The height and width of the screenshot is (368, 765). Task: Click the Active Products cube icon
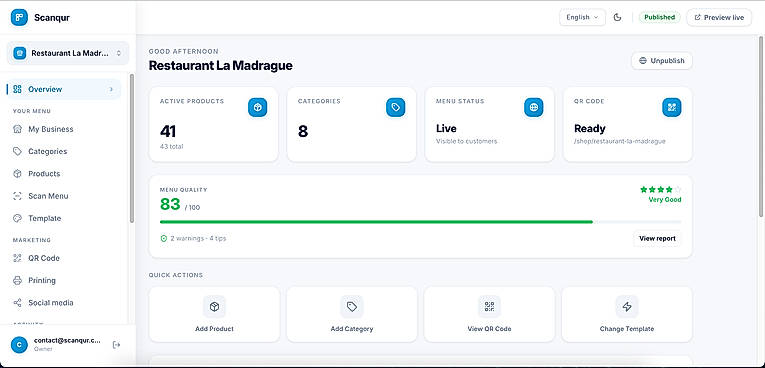pyautogui.click(x=258, y=107)
